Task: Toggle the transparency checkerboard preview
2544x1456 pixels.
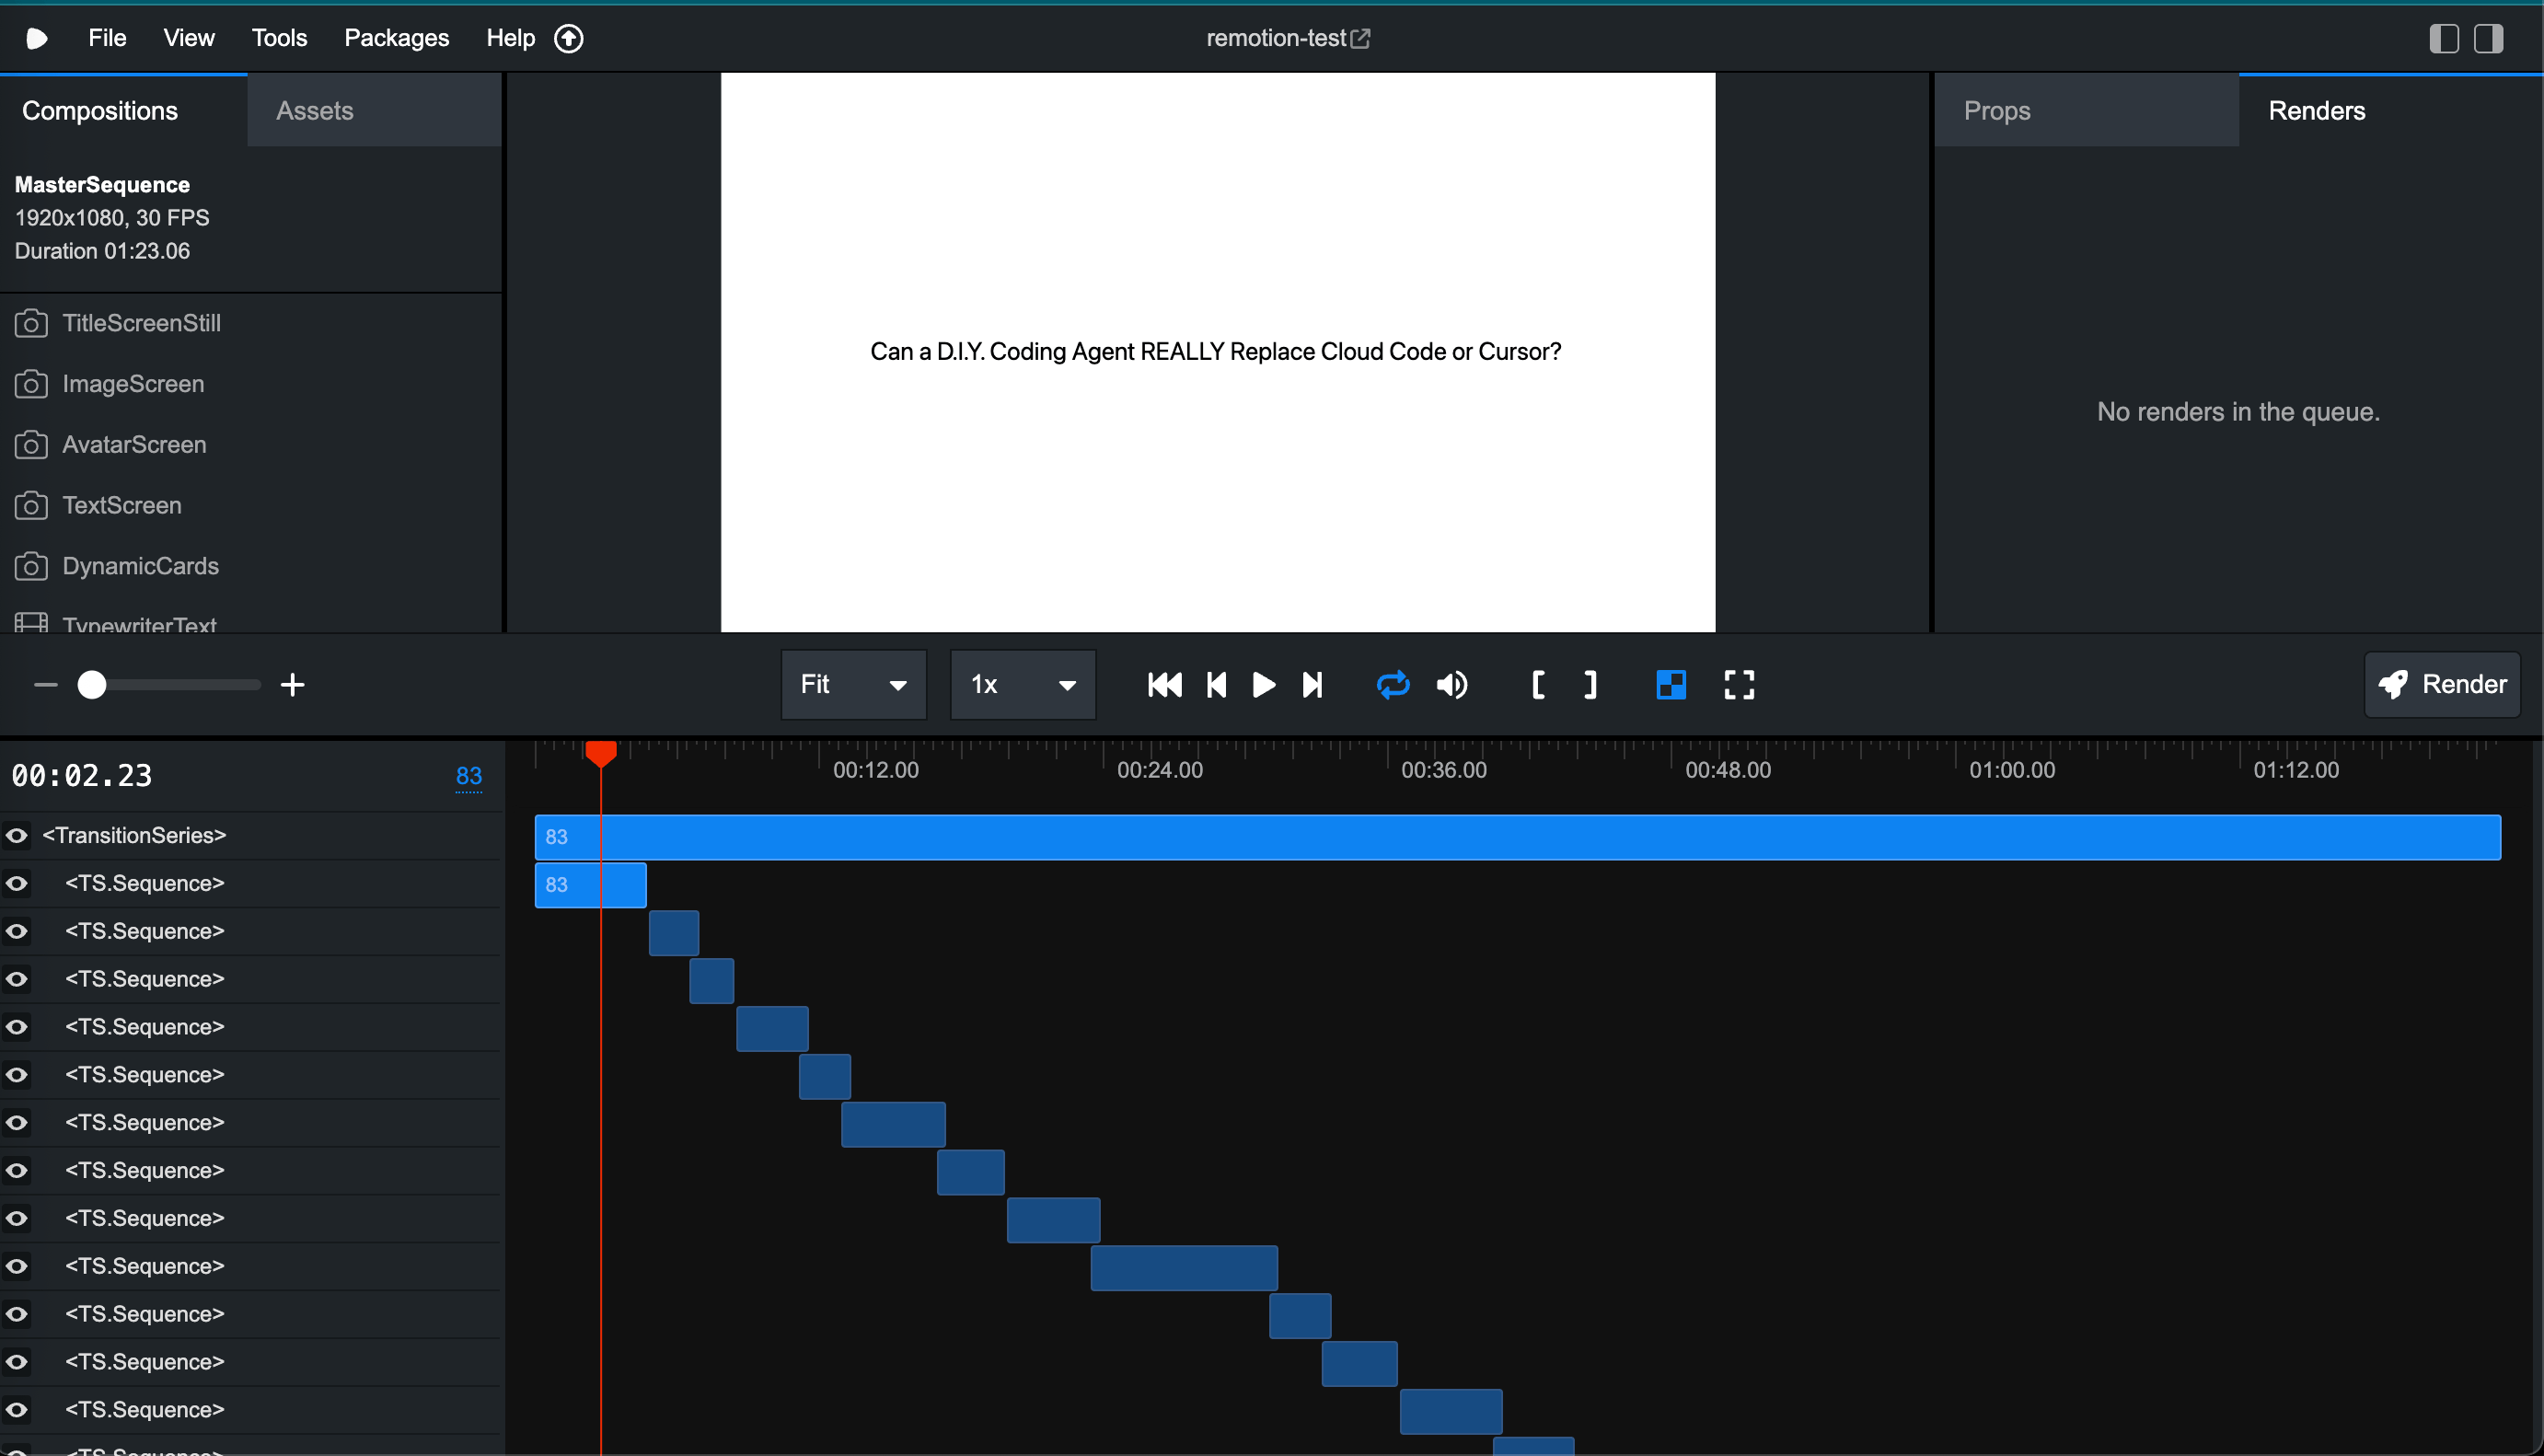Action: pos(1670,684)
